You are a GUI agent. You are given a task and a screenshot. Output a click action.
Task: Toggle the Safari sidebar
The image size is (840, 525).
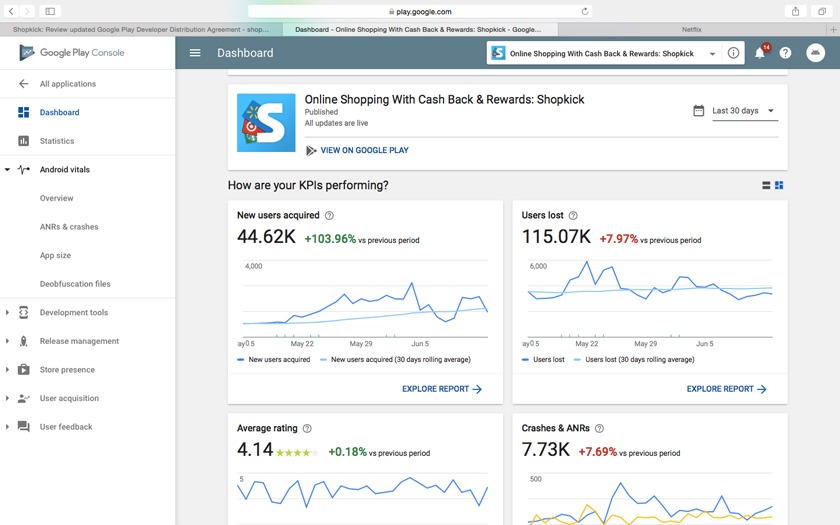pos(50,11)
